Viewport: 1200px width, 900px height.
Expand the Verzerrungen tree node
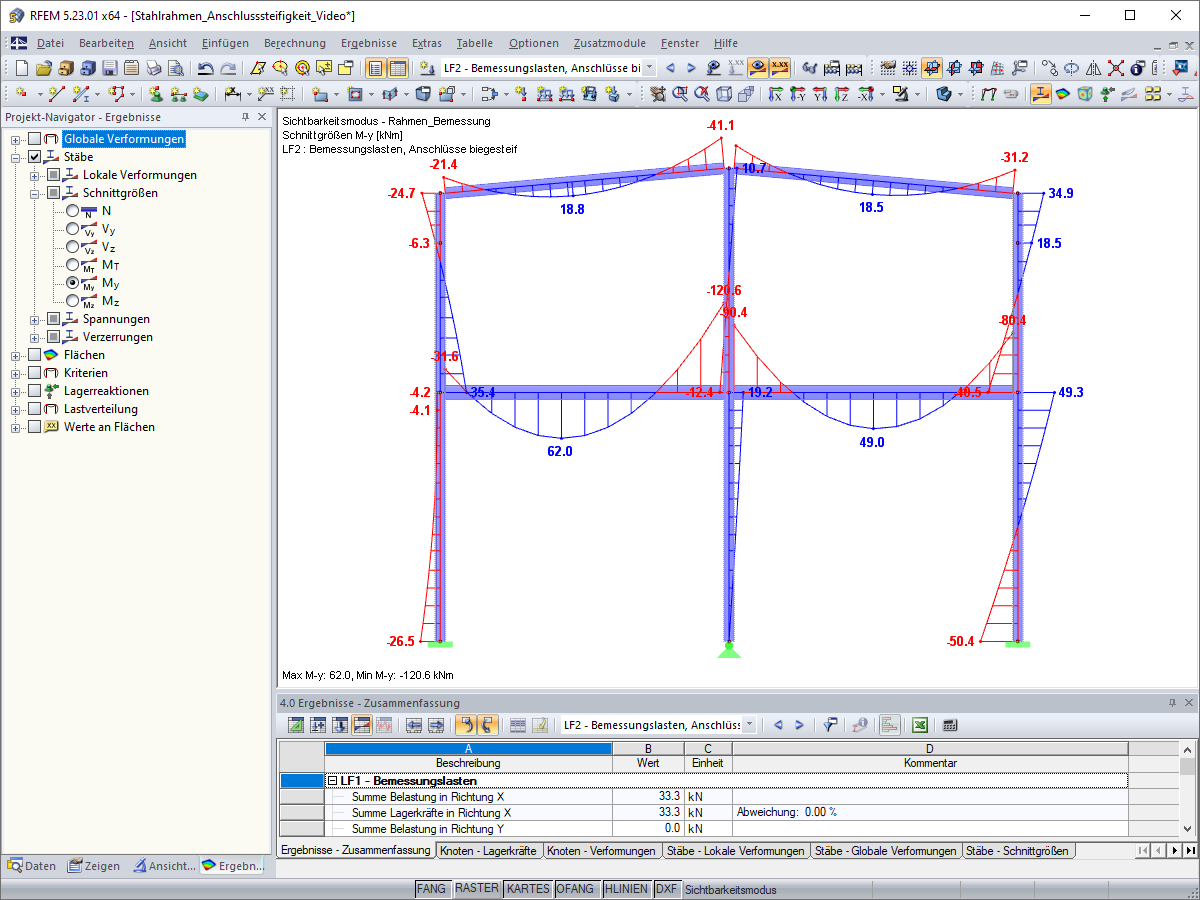[35, 337]
